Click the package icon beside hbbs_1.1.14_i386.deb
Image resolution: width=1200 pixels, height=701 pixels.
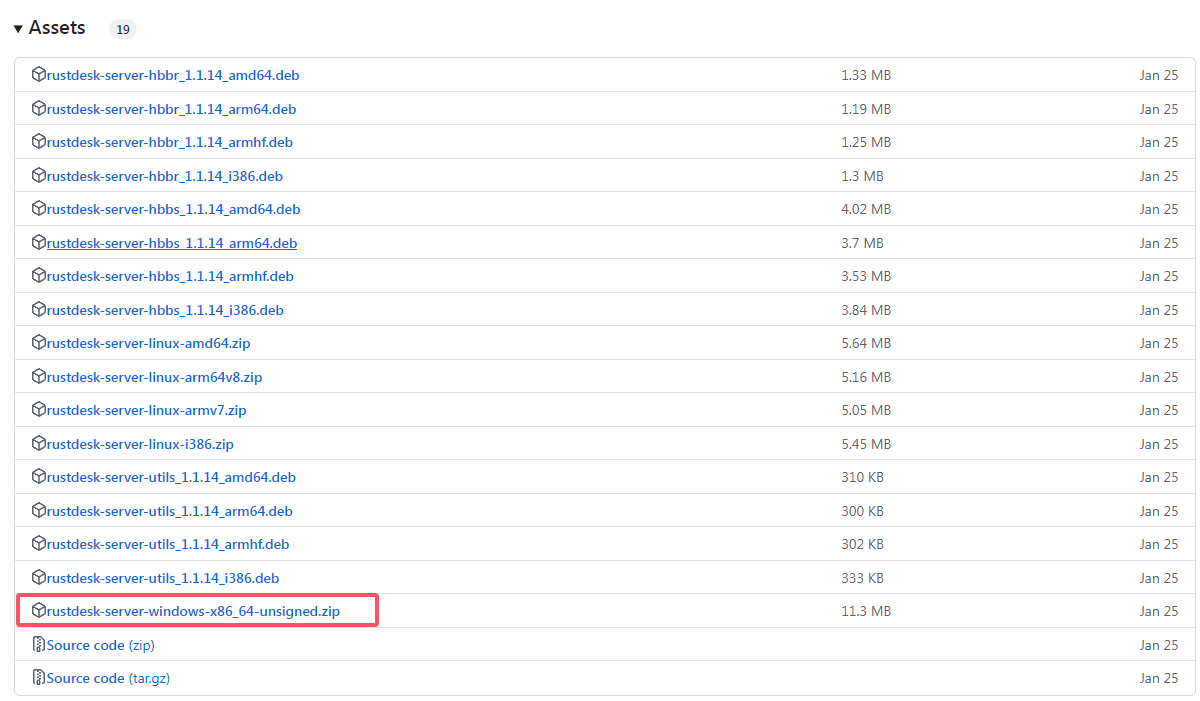pos(39,309)
